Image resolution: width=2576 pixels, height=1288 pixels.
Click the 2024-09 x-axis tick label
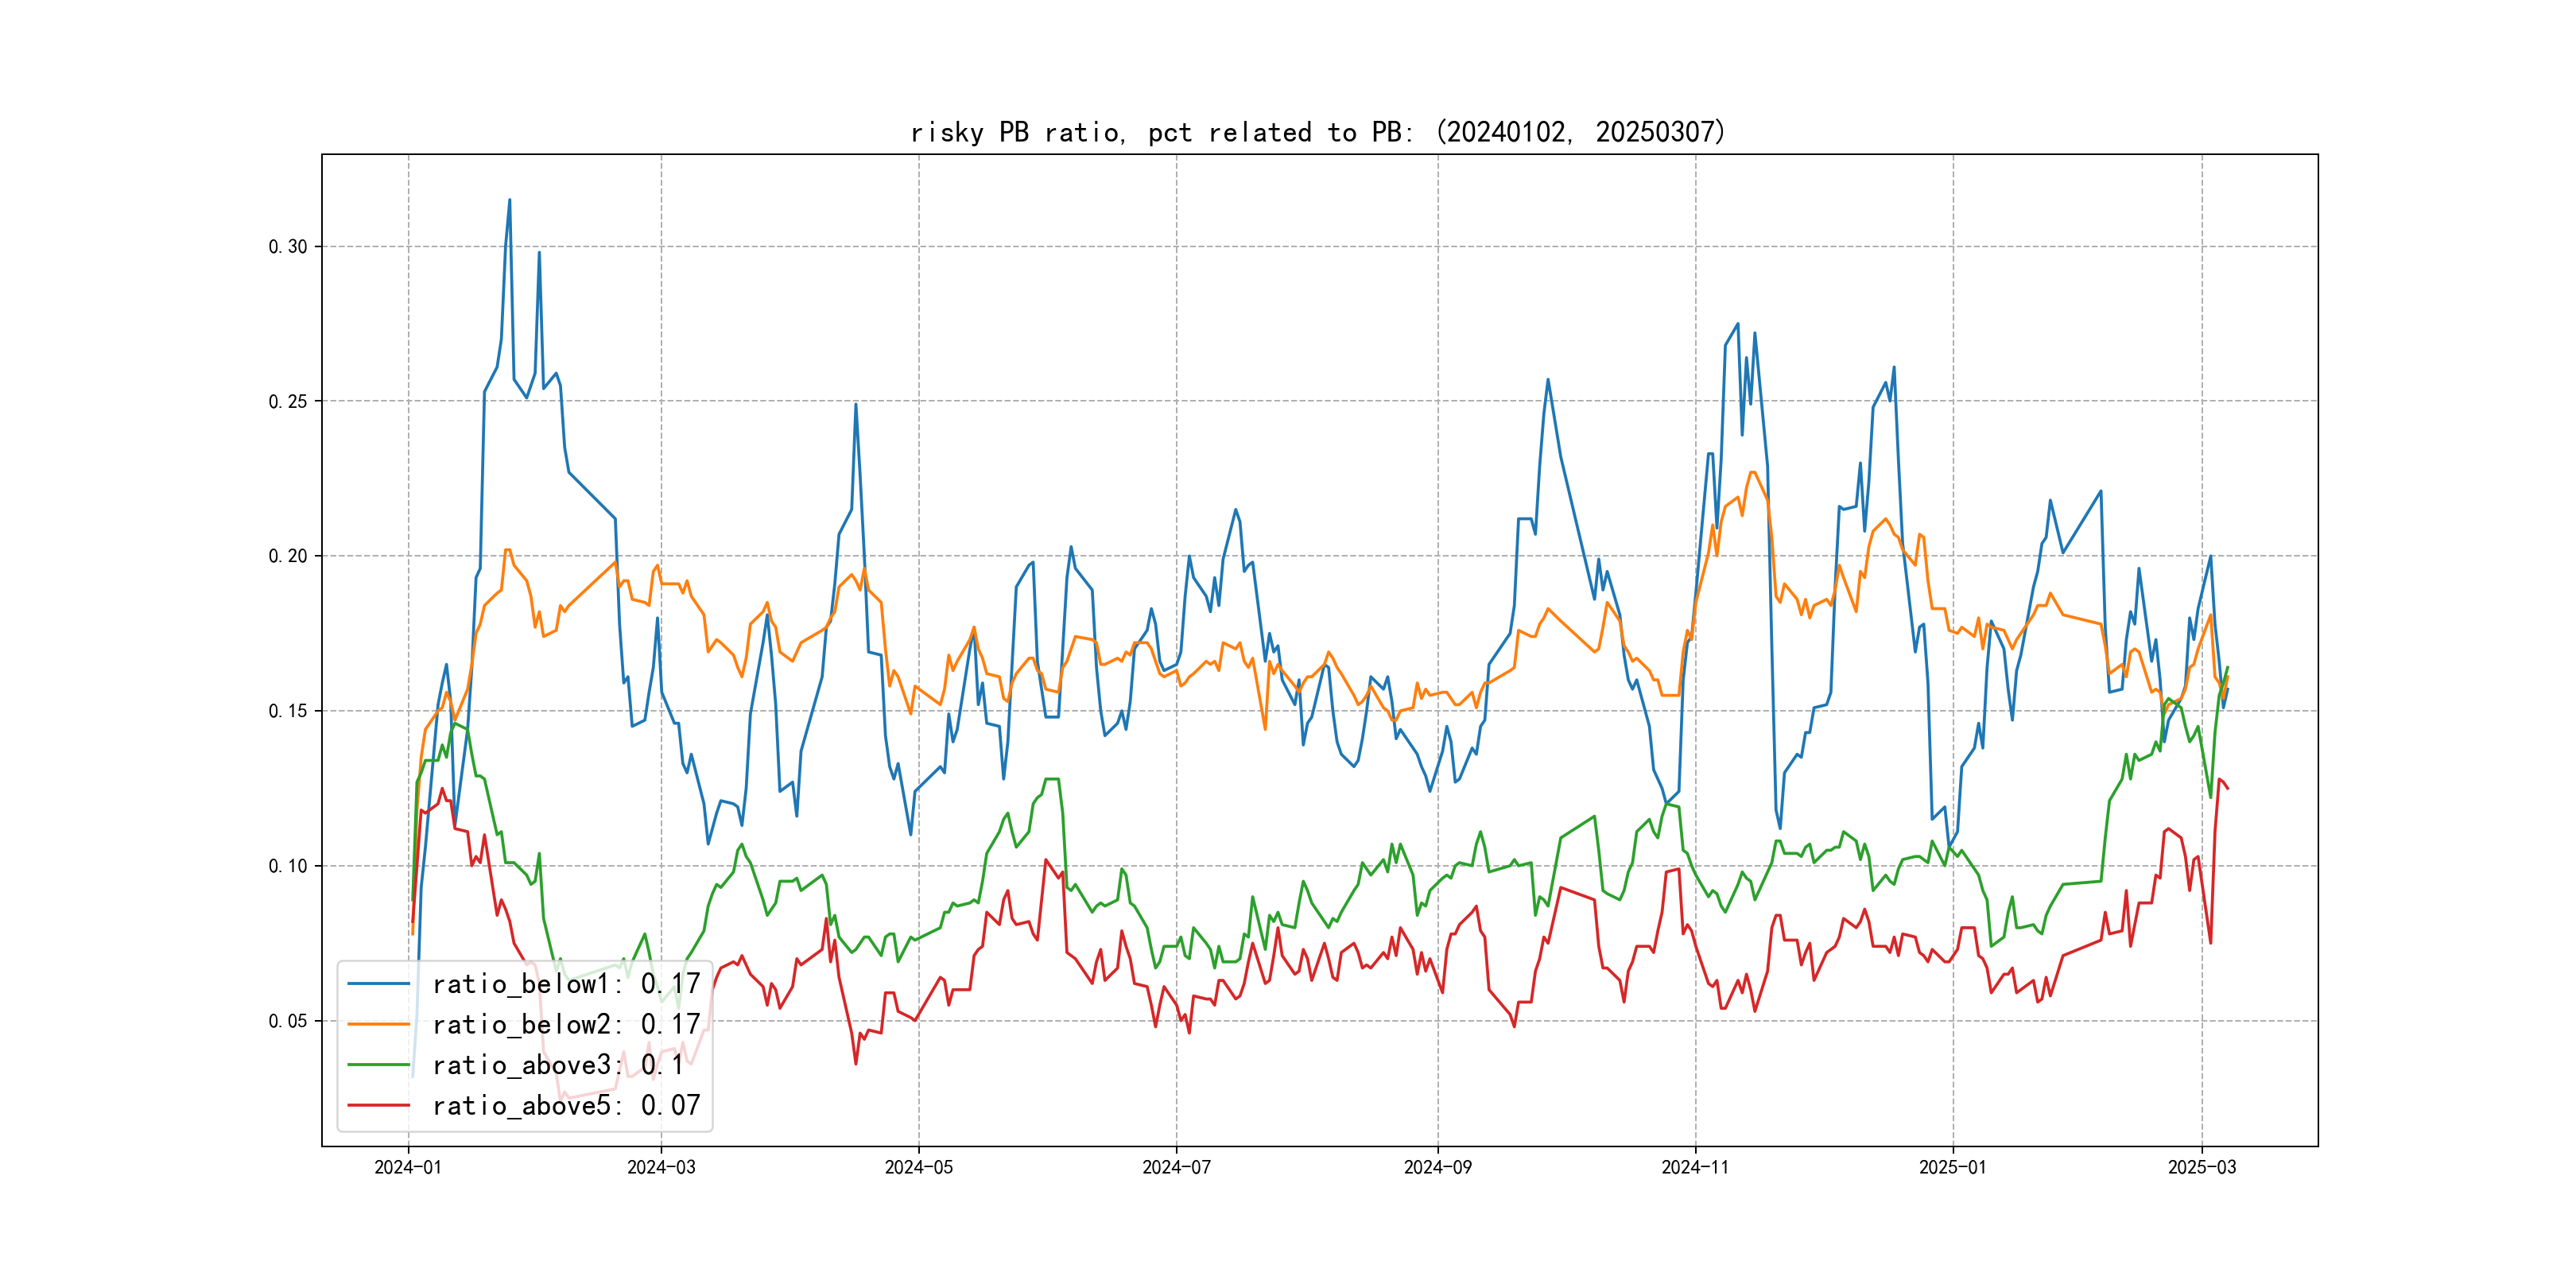coord(1438,1167)
